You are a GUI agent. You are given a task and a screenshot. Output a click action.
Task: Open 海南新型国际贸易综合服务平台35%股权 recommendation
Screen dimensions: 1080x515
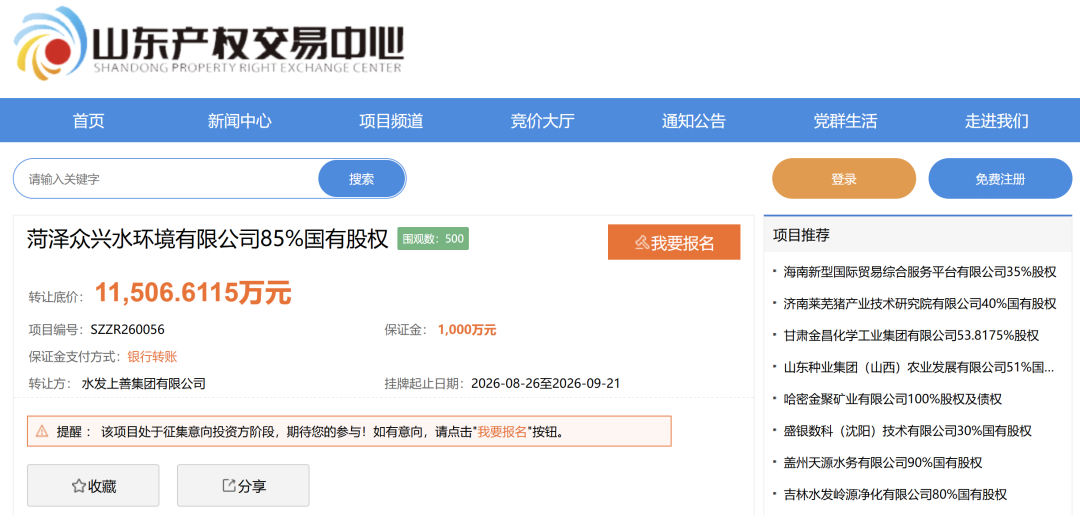(x=920, y=272)
